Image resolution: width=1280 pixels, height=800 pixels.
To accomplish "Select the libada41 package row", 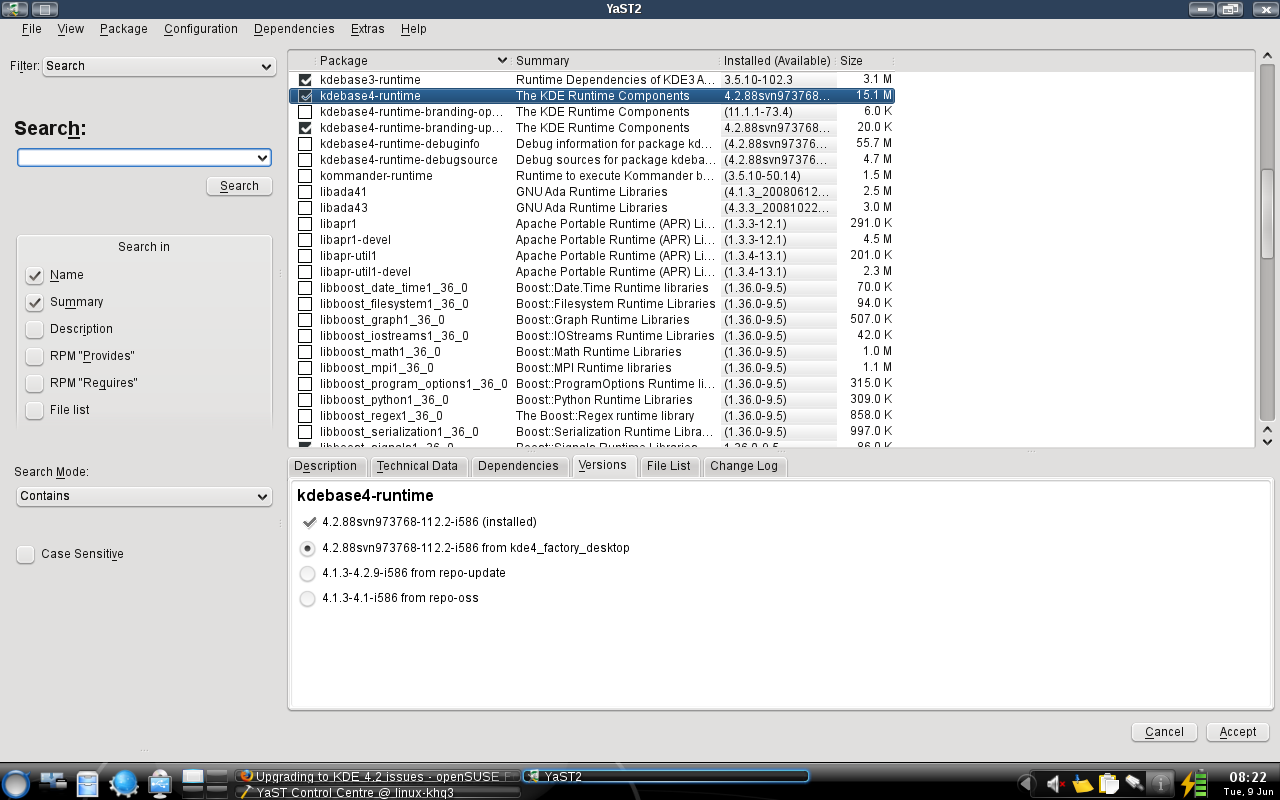I will pos(592,192).
